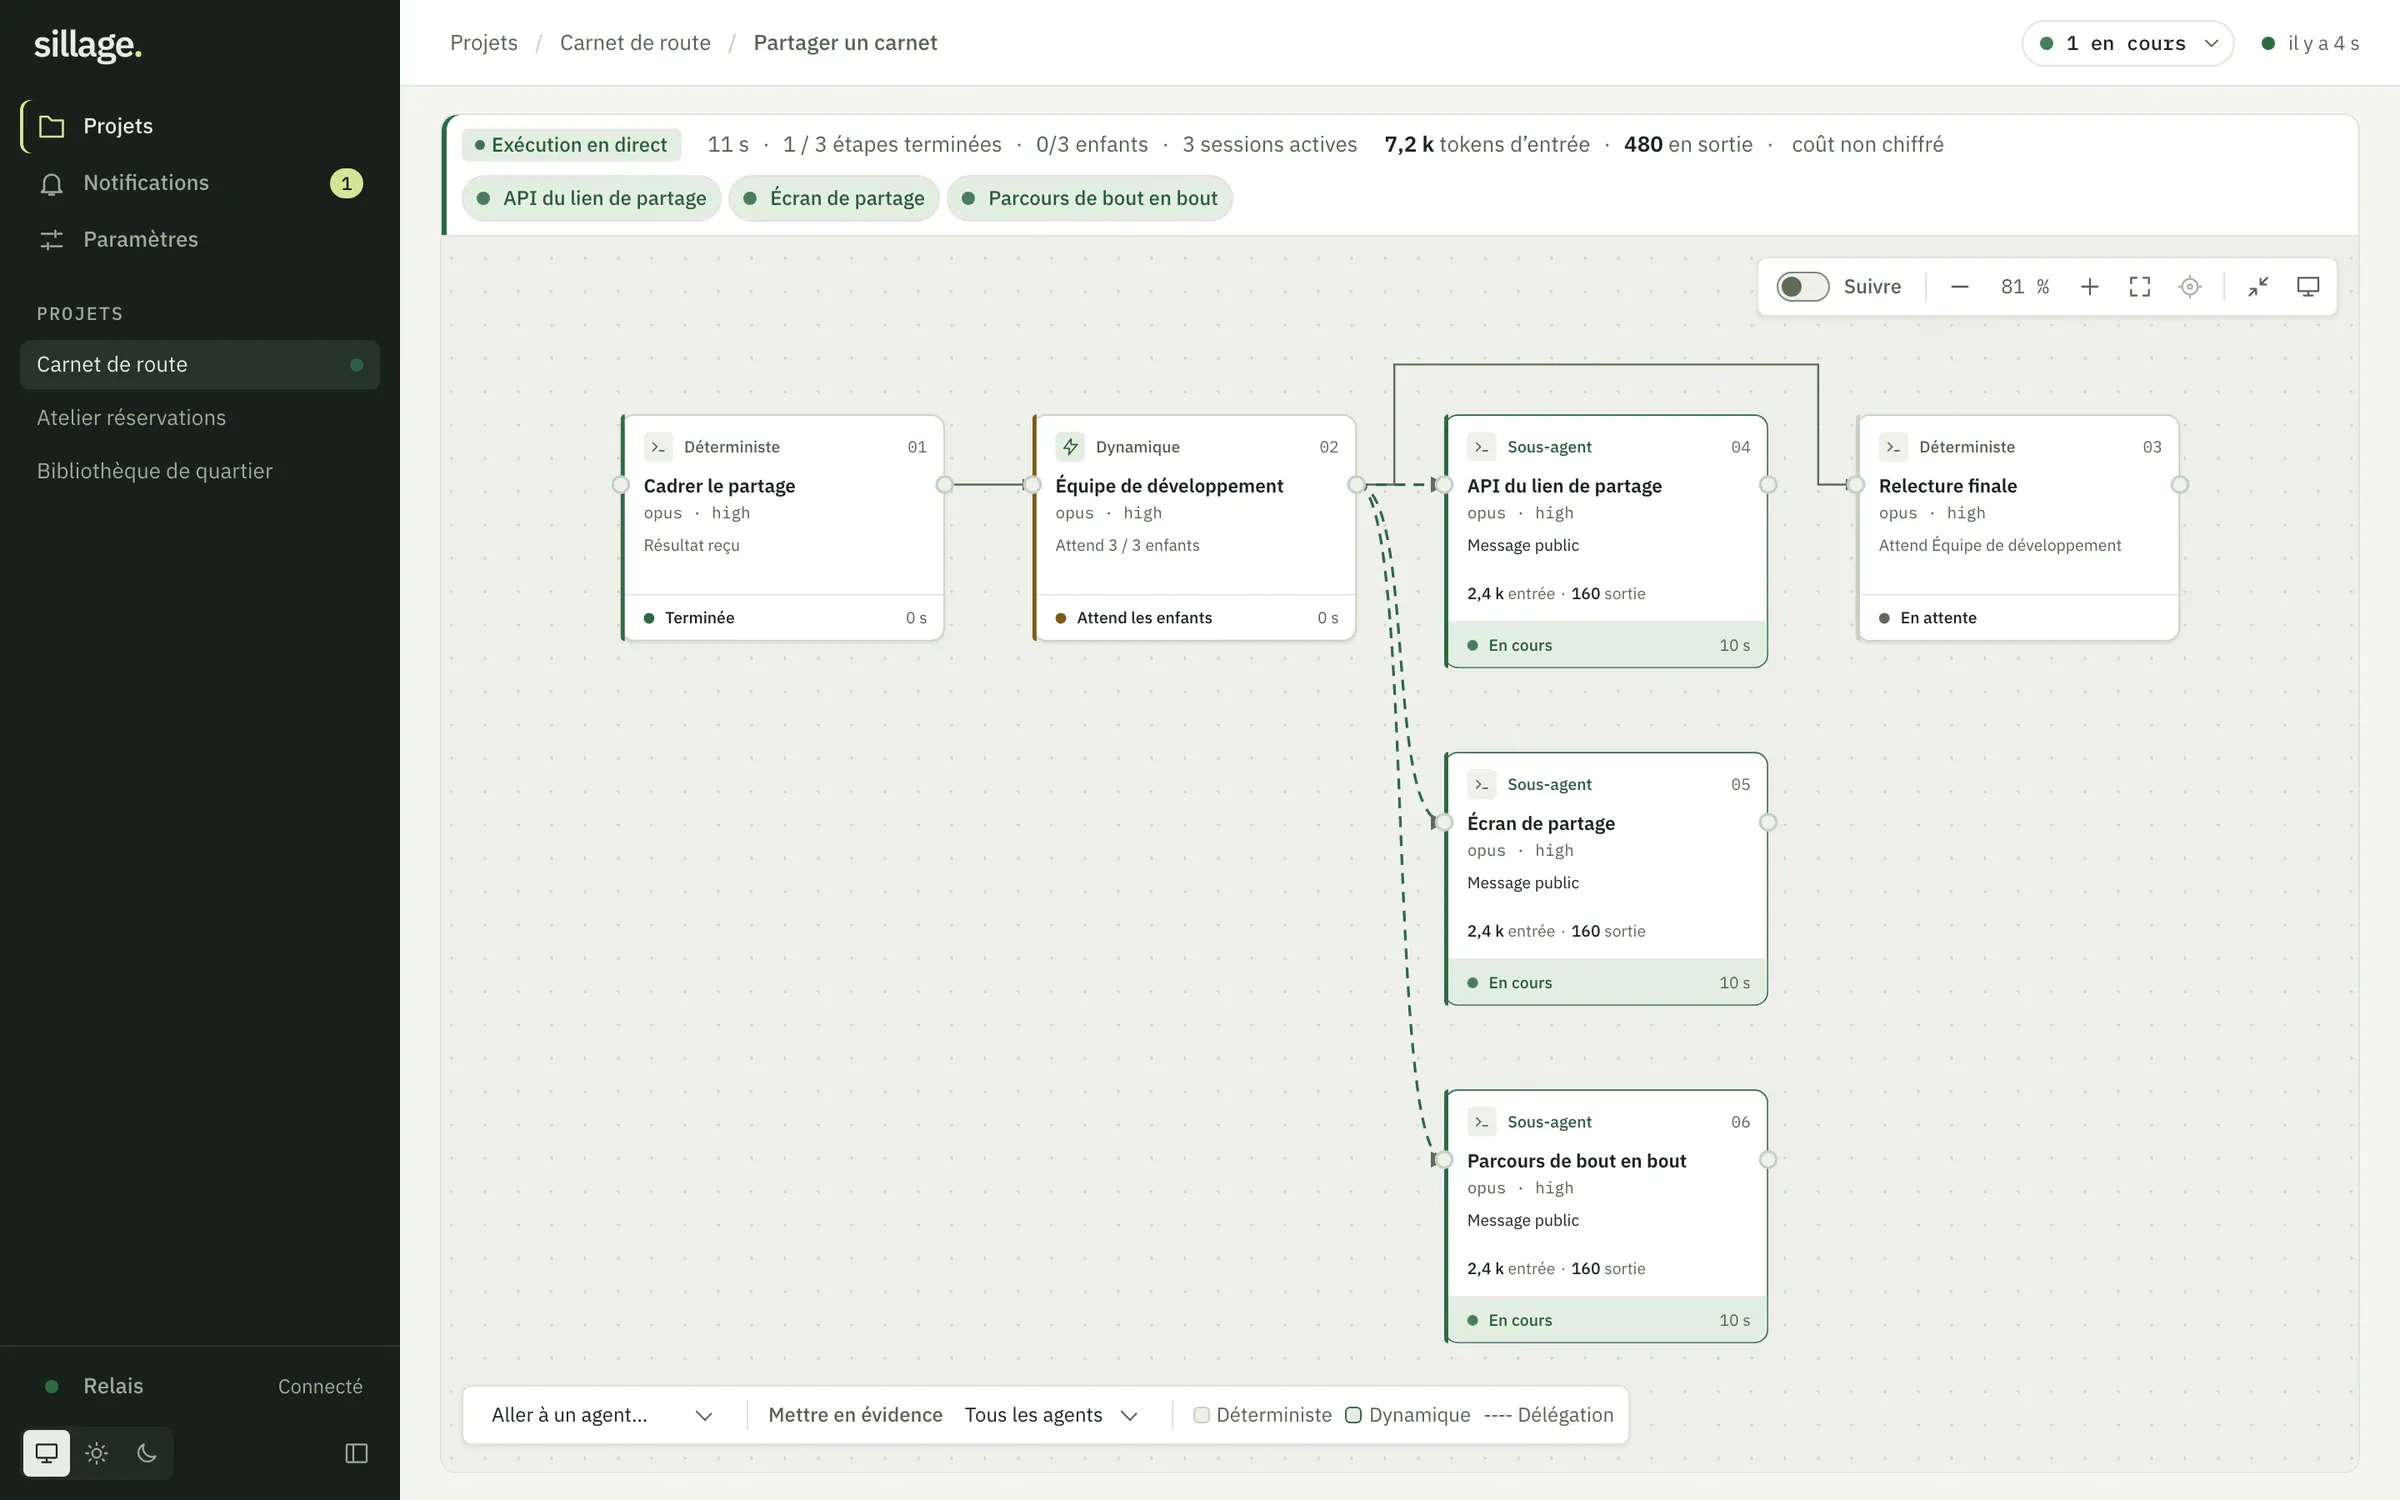Click 'Exécution en direct' status badge
The height and width of the screenshot is (1500, 2400).
[571, 145]
